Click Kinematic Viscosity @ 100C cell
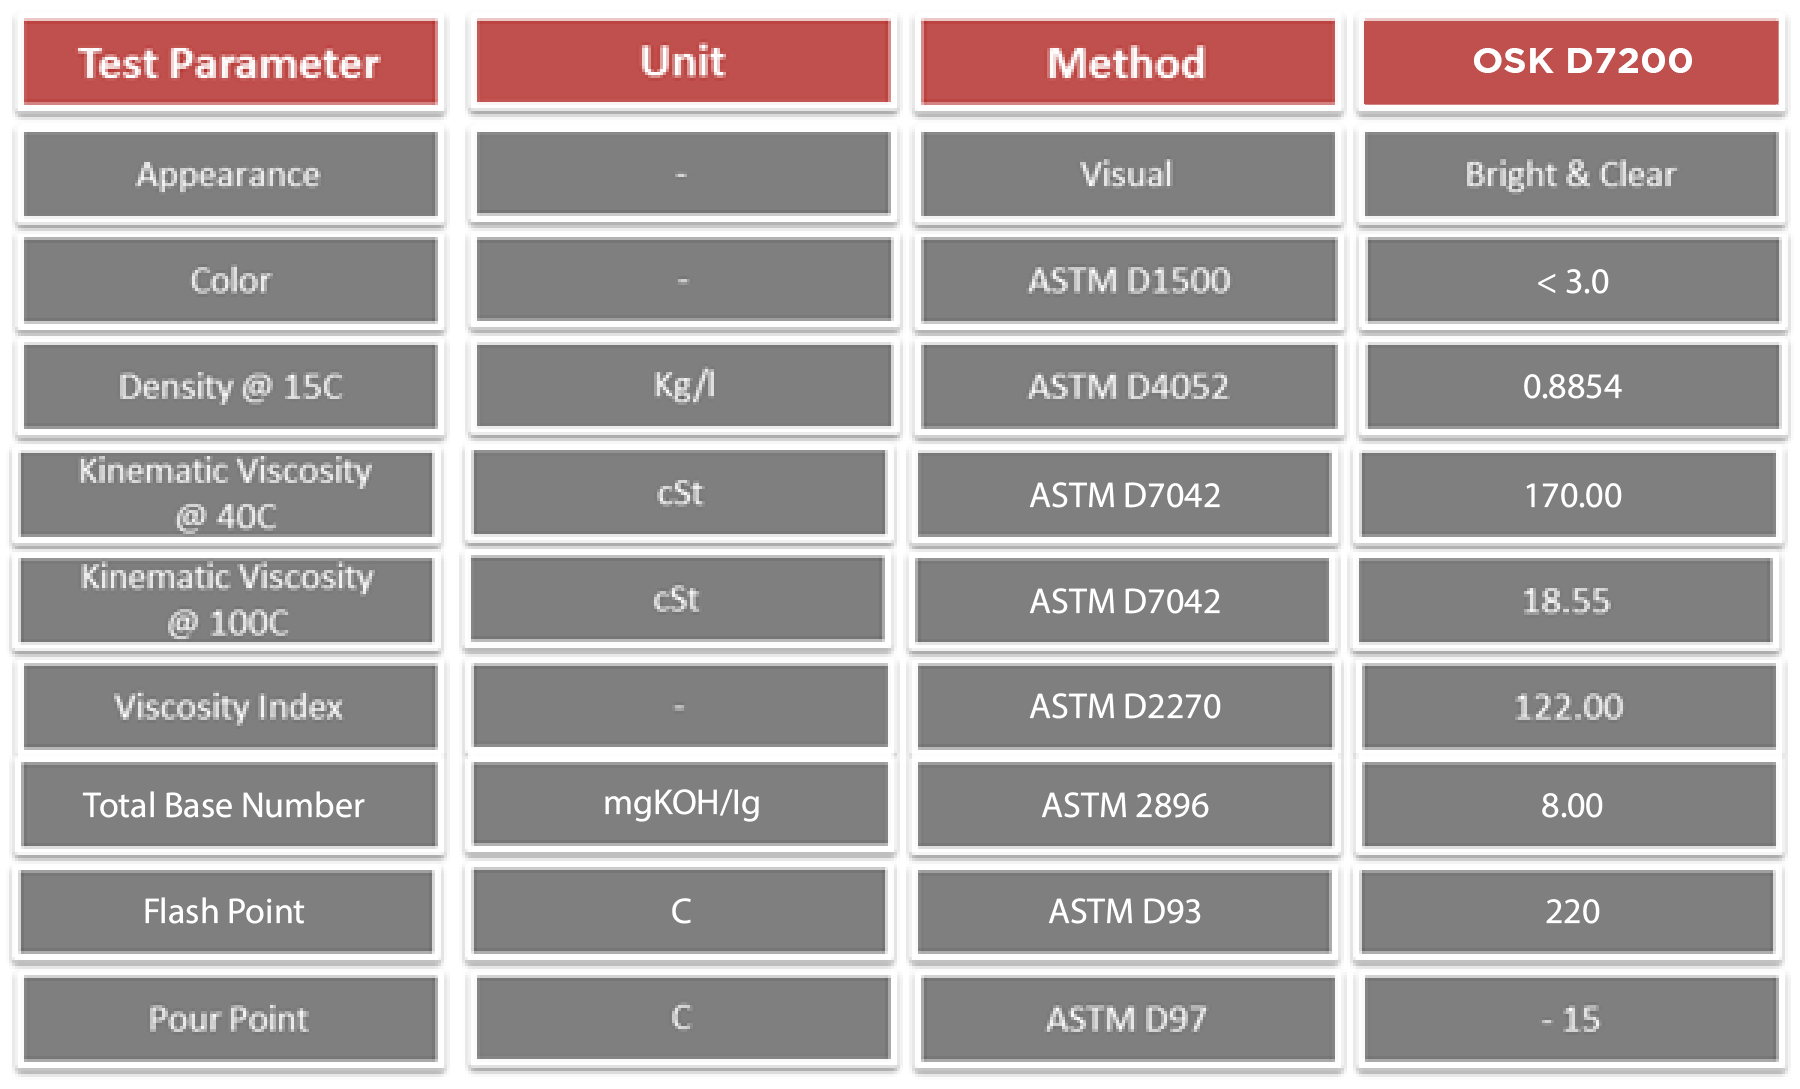The width and height of the screenshot is (1800, 1089). [226, 600]
